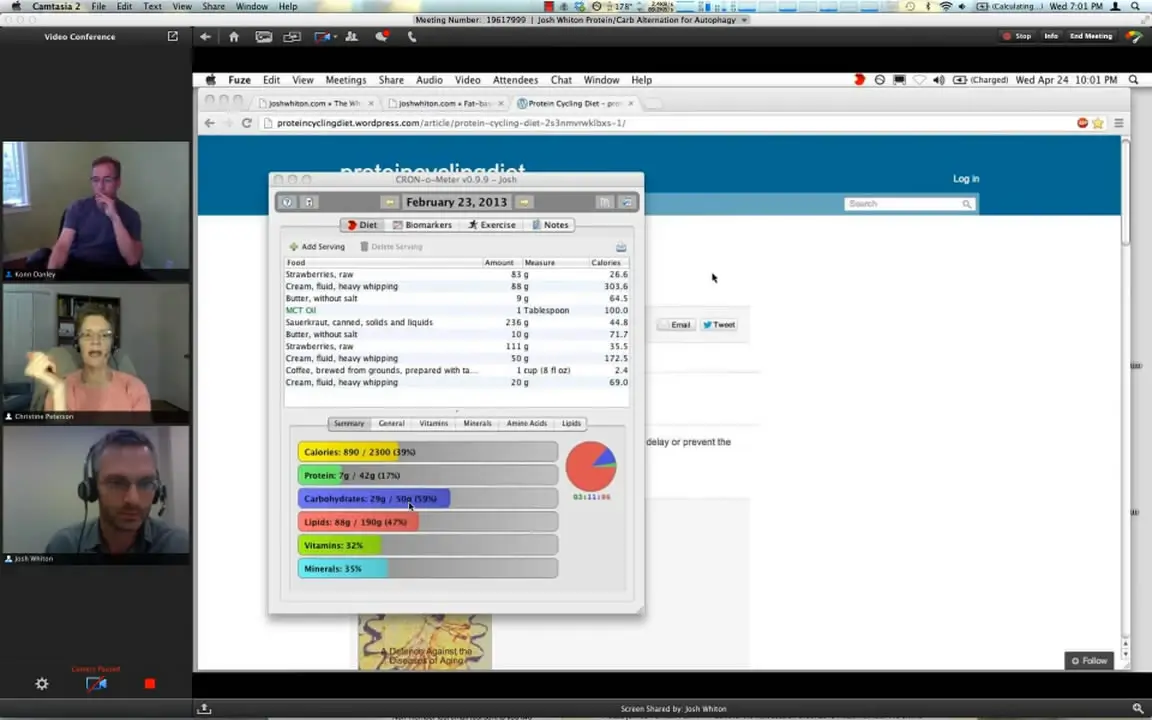Click the Carbohydrates progress bar

pyautogui.click(x=428, y=499)
